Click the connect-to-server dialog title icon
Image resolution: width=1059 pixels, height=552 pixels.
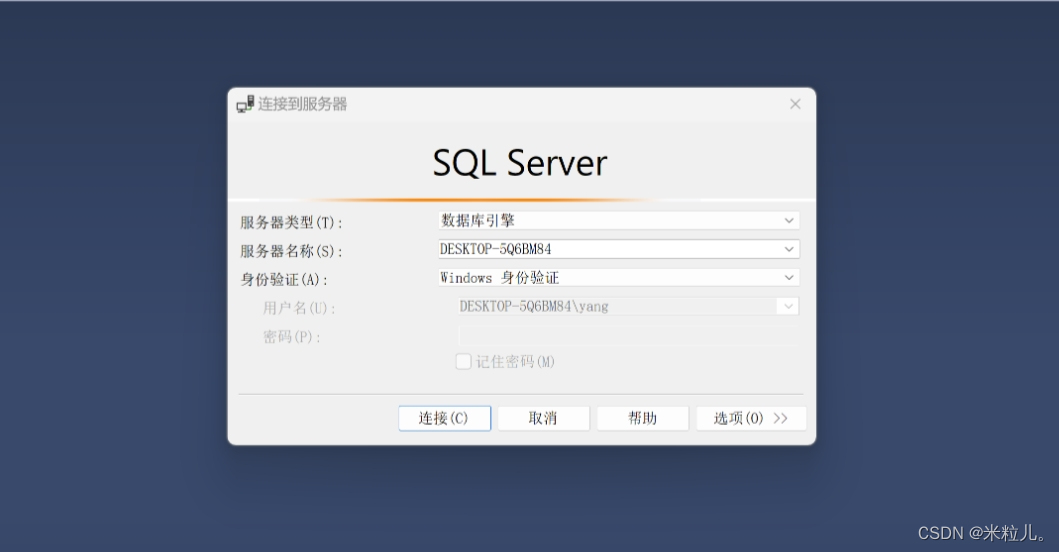tap(245, 104)
